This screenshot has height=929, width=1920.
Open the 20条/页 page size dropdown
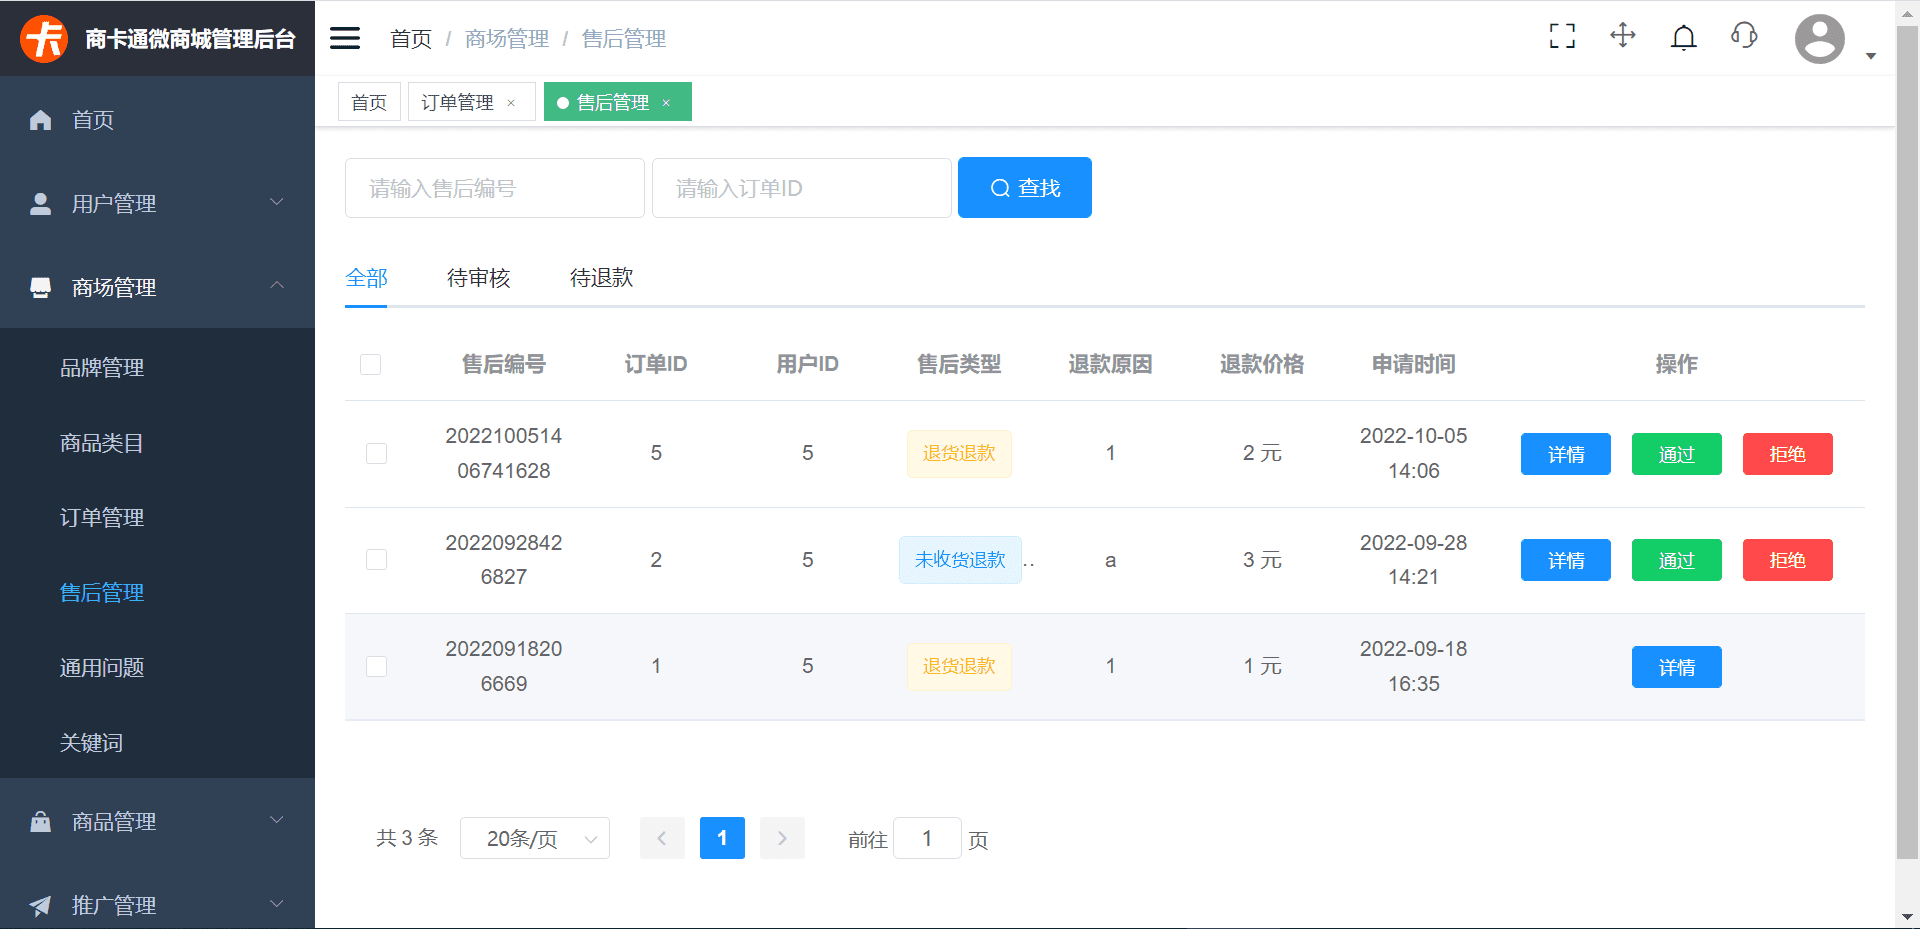[534, 838]
